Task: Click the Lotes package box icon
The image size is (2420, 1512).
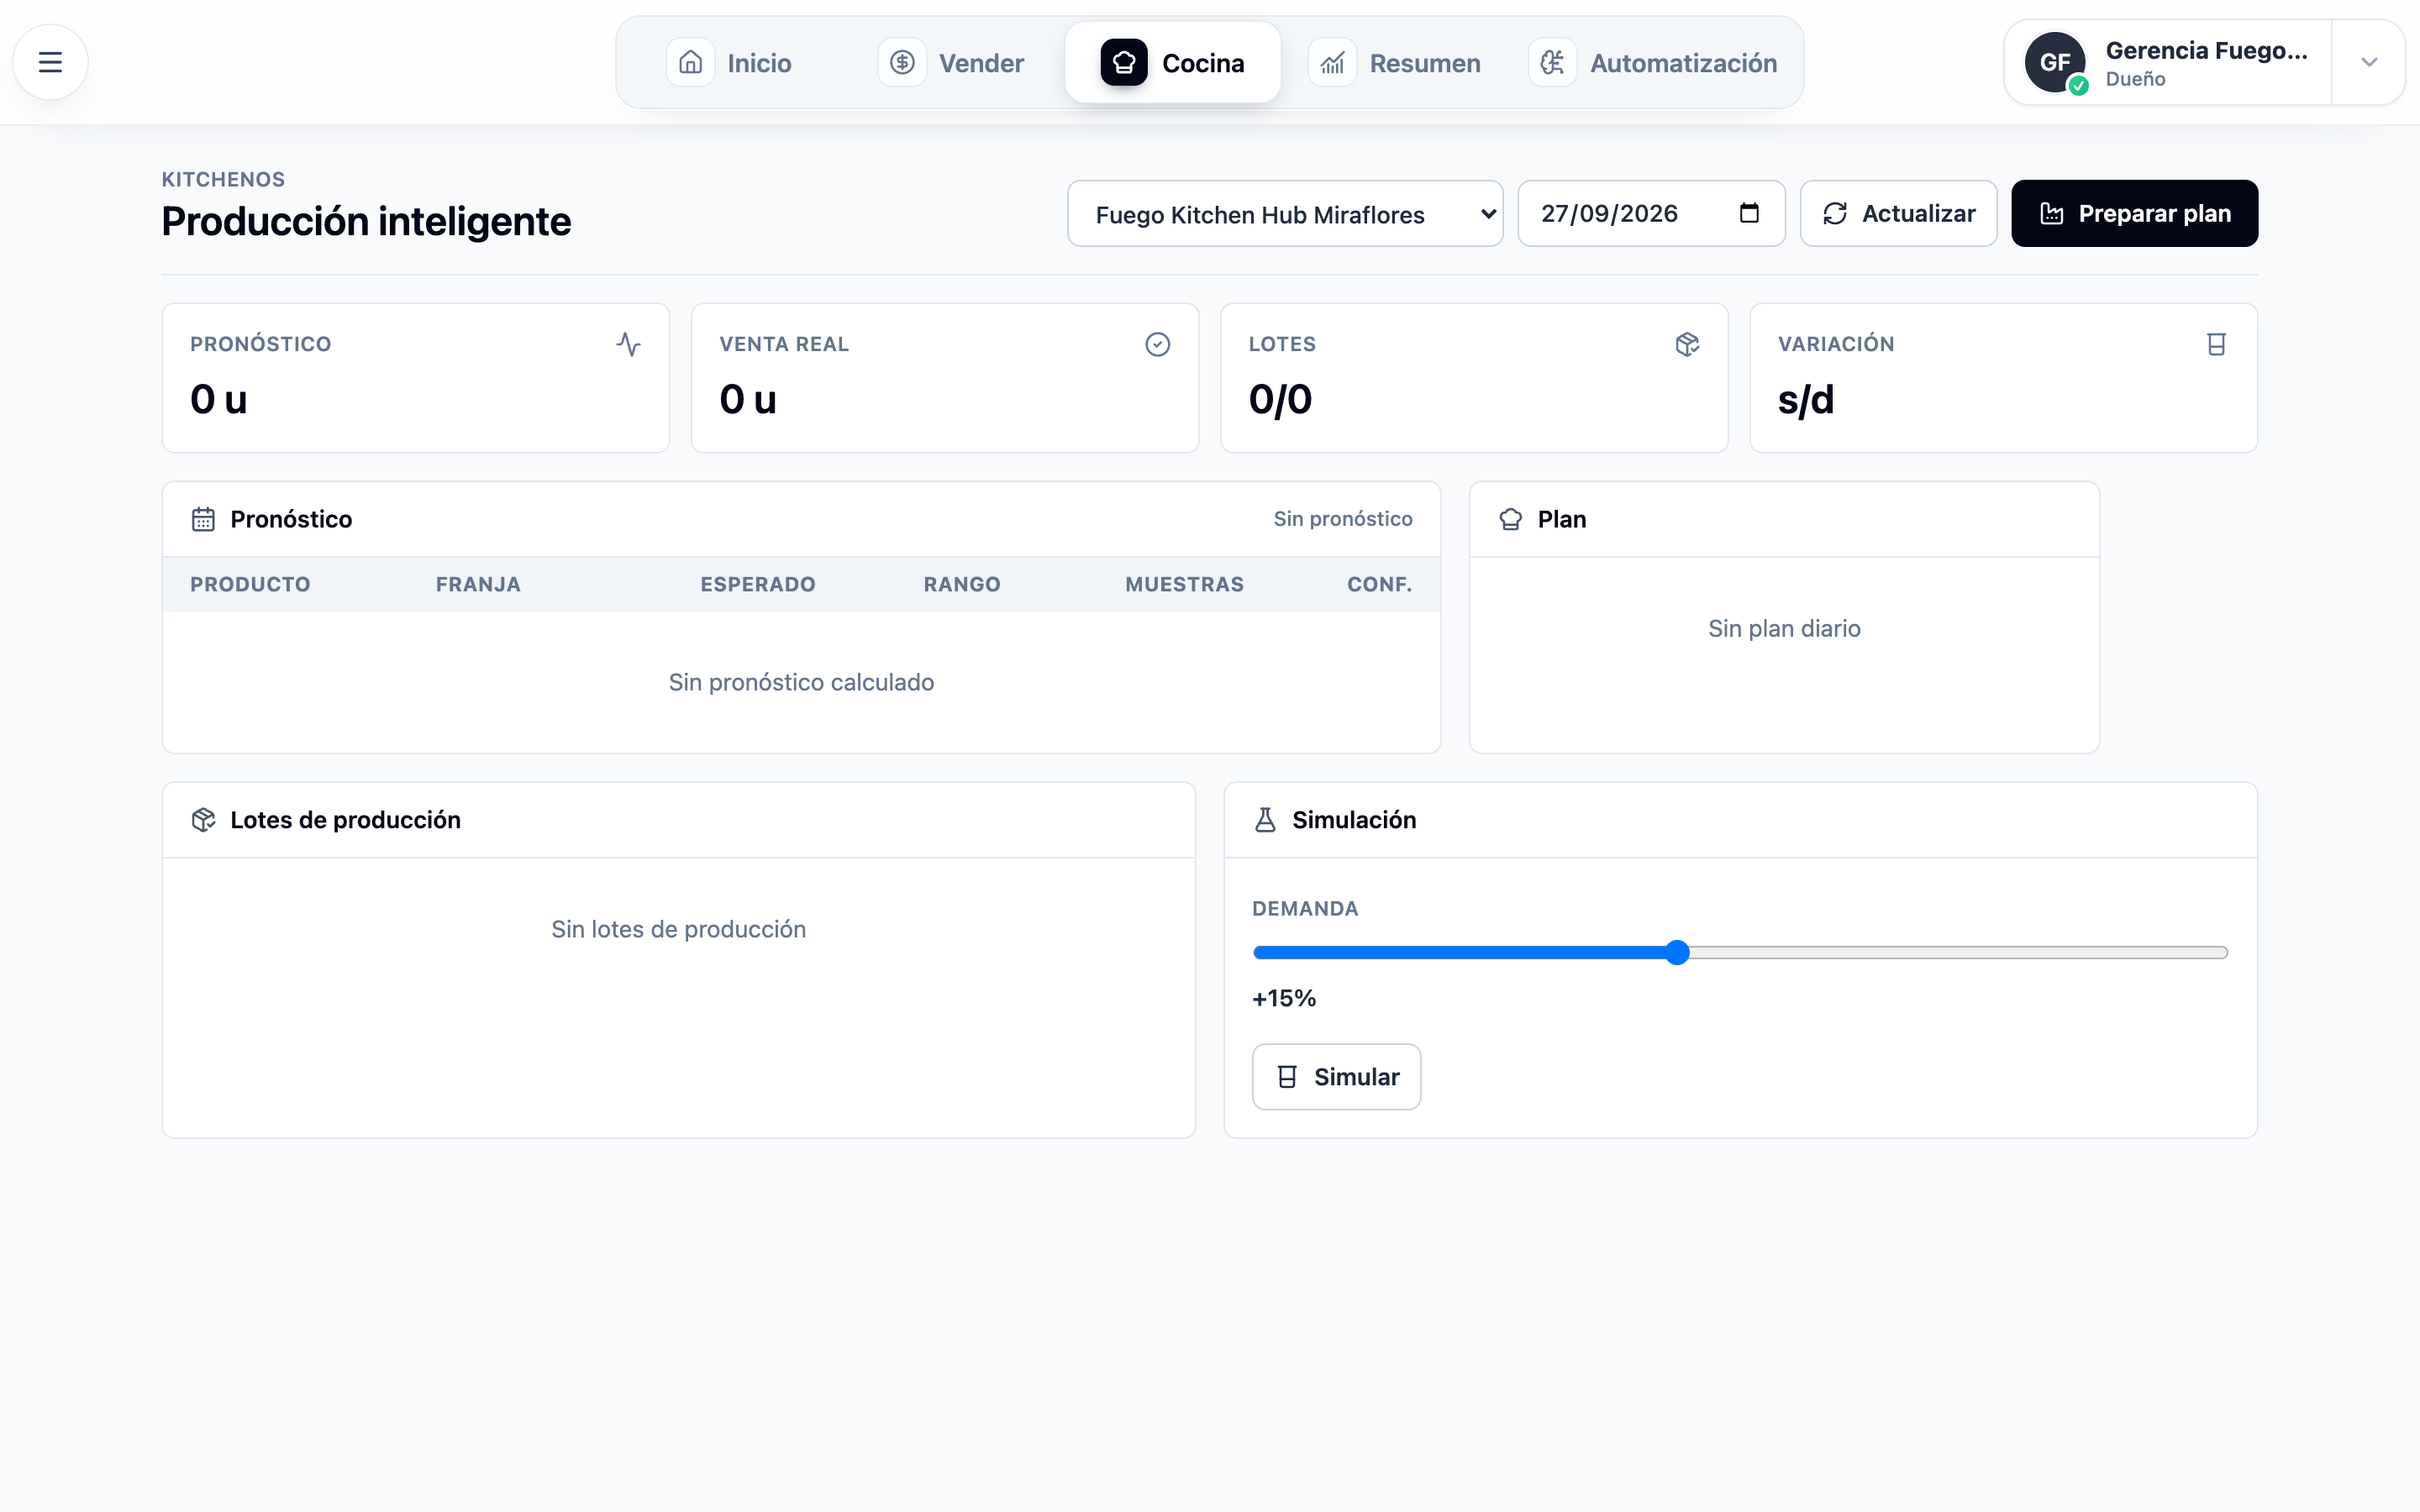Action: coord(1687,344)
